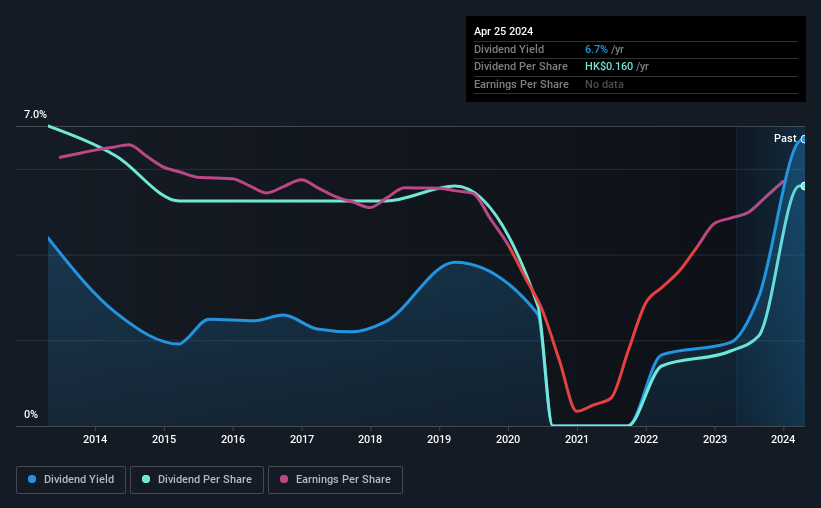Click the blue Dividend Yield legend dot

(32, 479)
